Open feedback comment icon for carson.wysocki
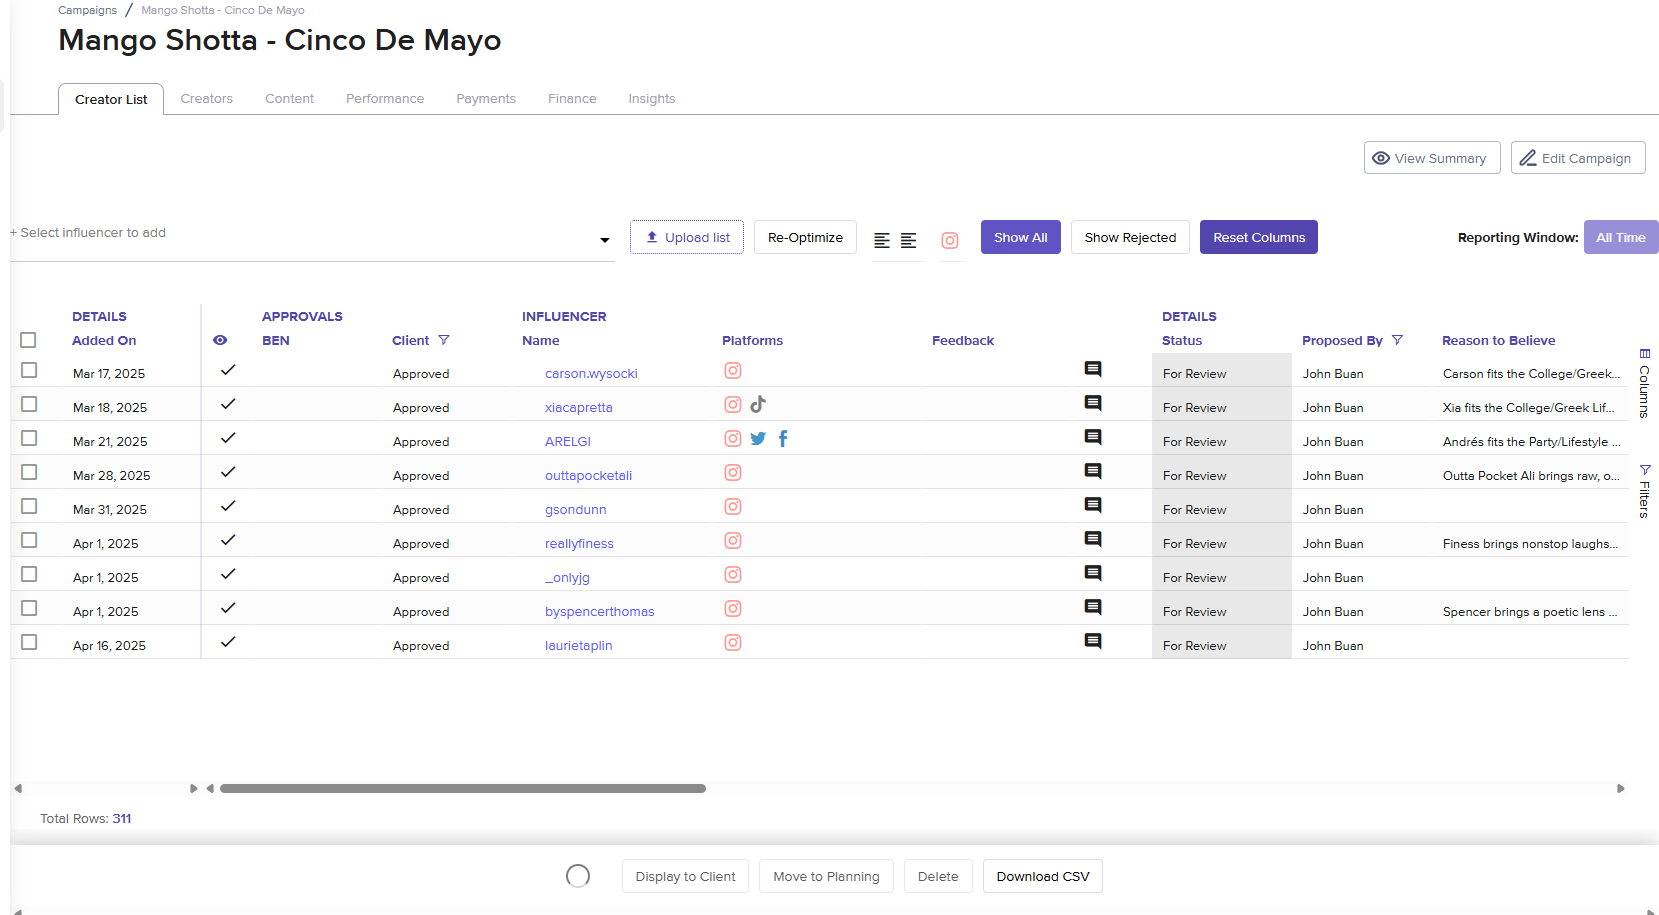The width and height of the screenshot is (1659, 915). 1093,370
